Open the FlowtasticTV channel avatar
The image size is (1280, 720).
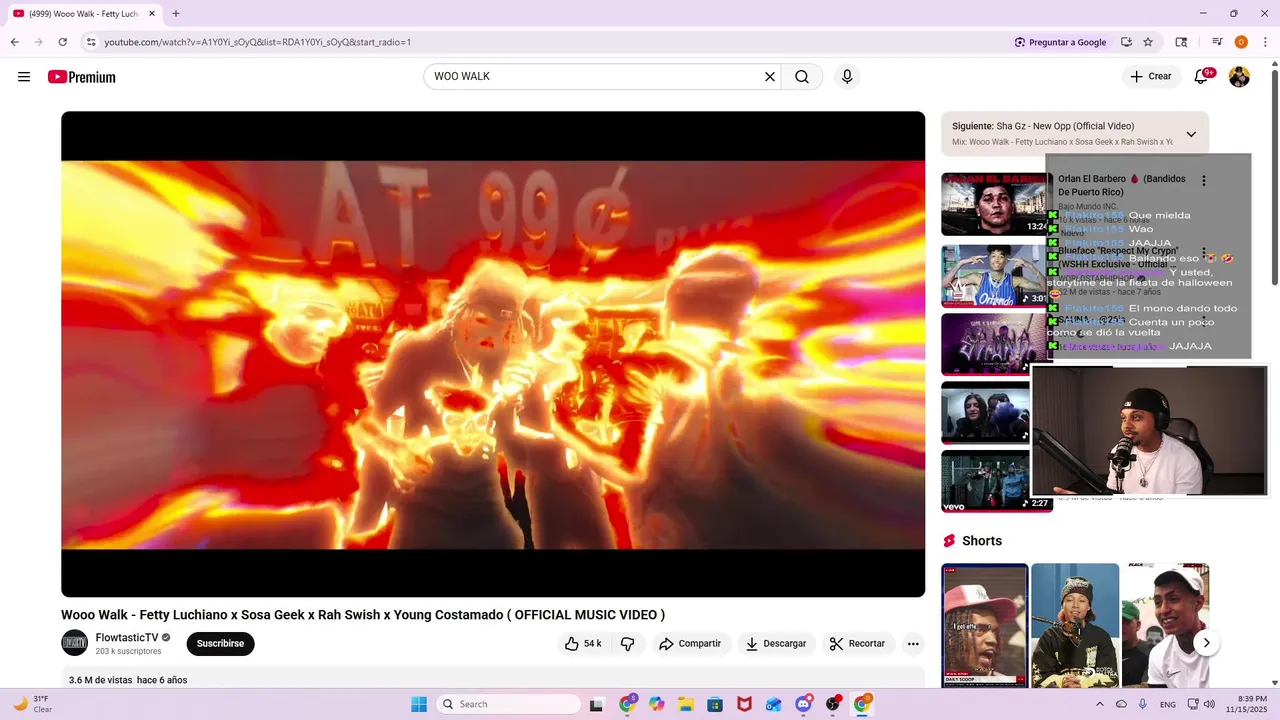click(75, 643)
